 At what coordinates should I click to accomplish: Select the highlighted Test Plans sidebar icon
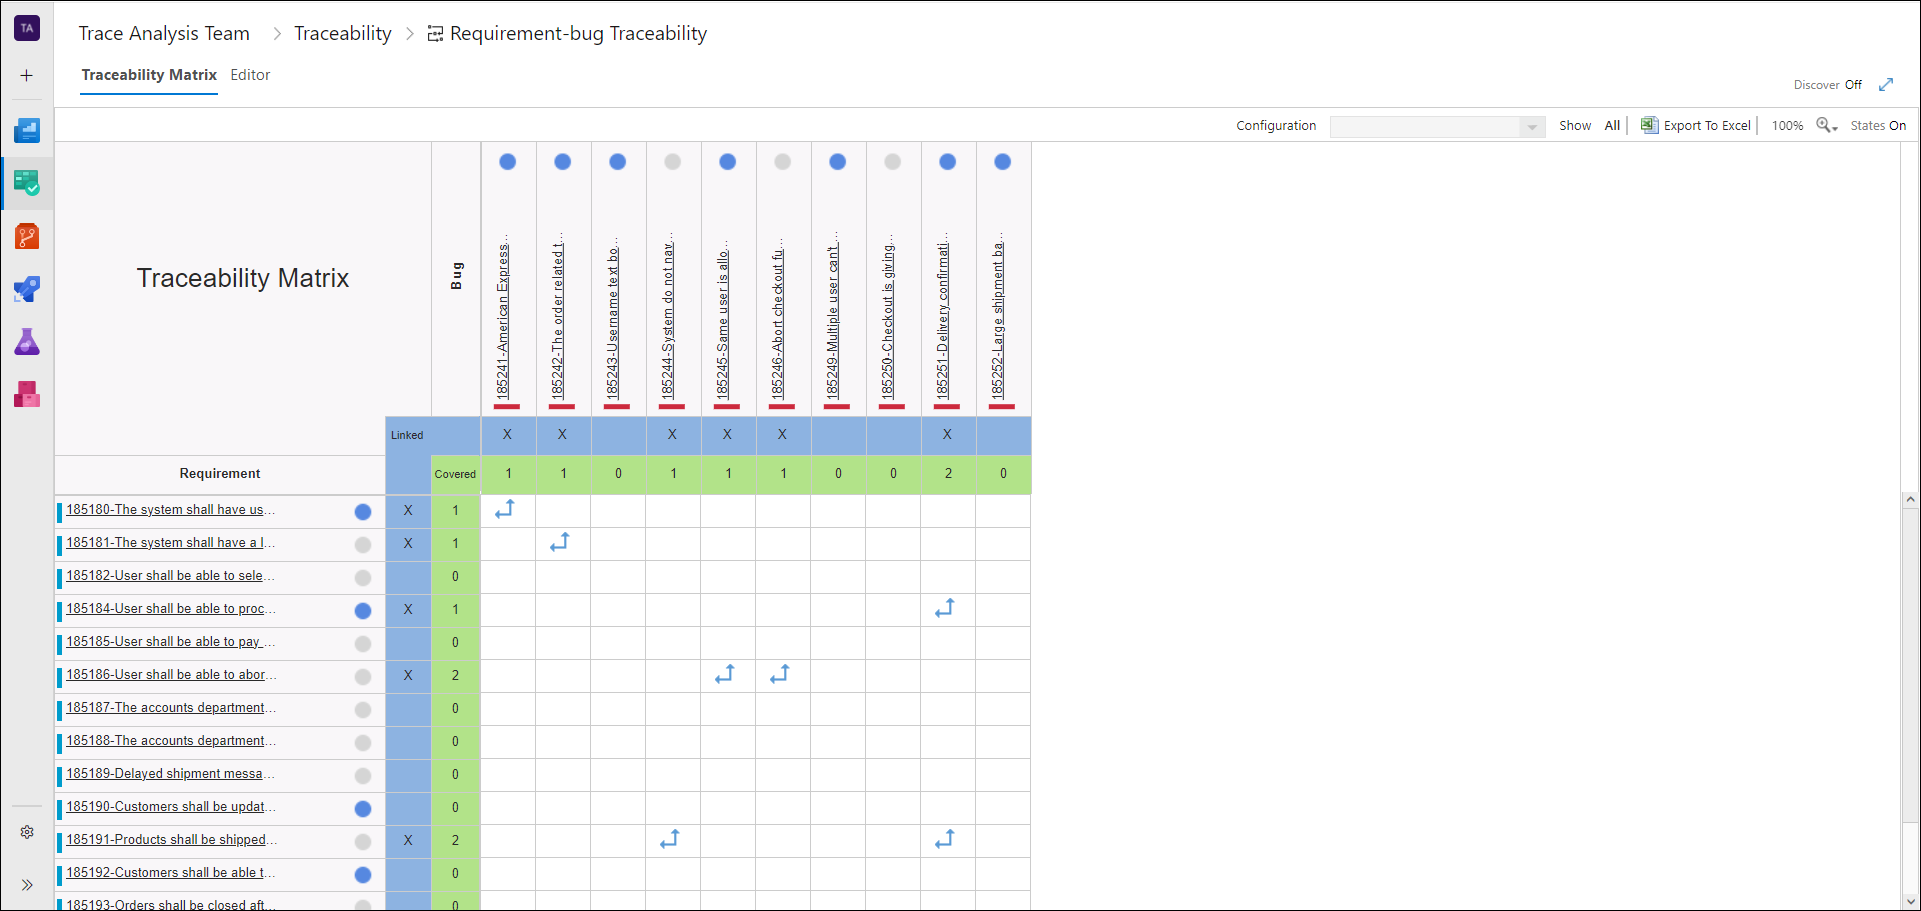27,183
